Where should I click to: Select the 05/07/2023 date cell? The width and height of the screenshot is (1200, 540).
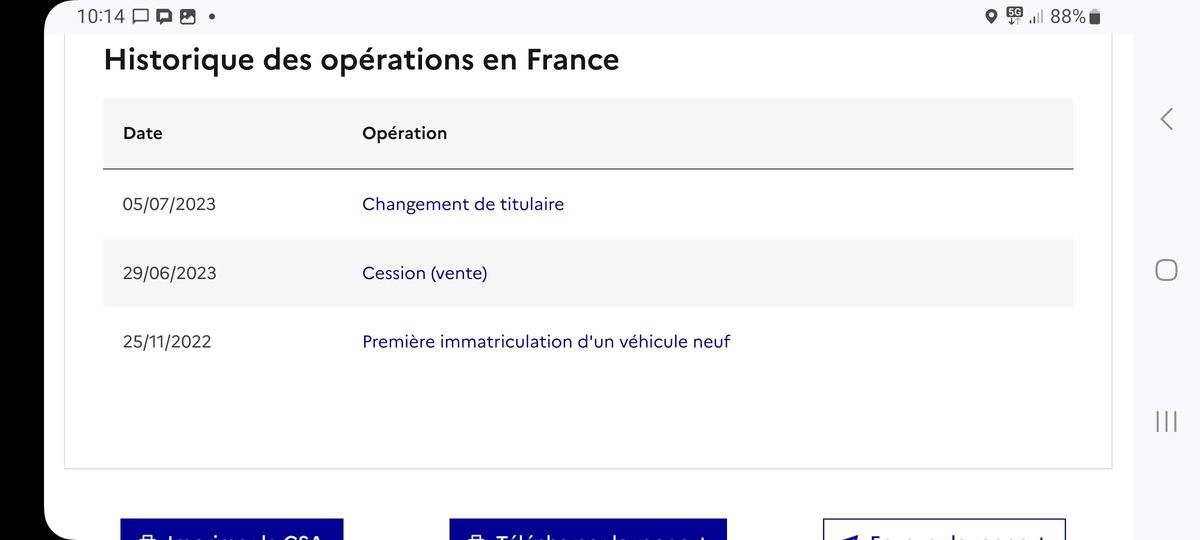coord(169,204)
